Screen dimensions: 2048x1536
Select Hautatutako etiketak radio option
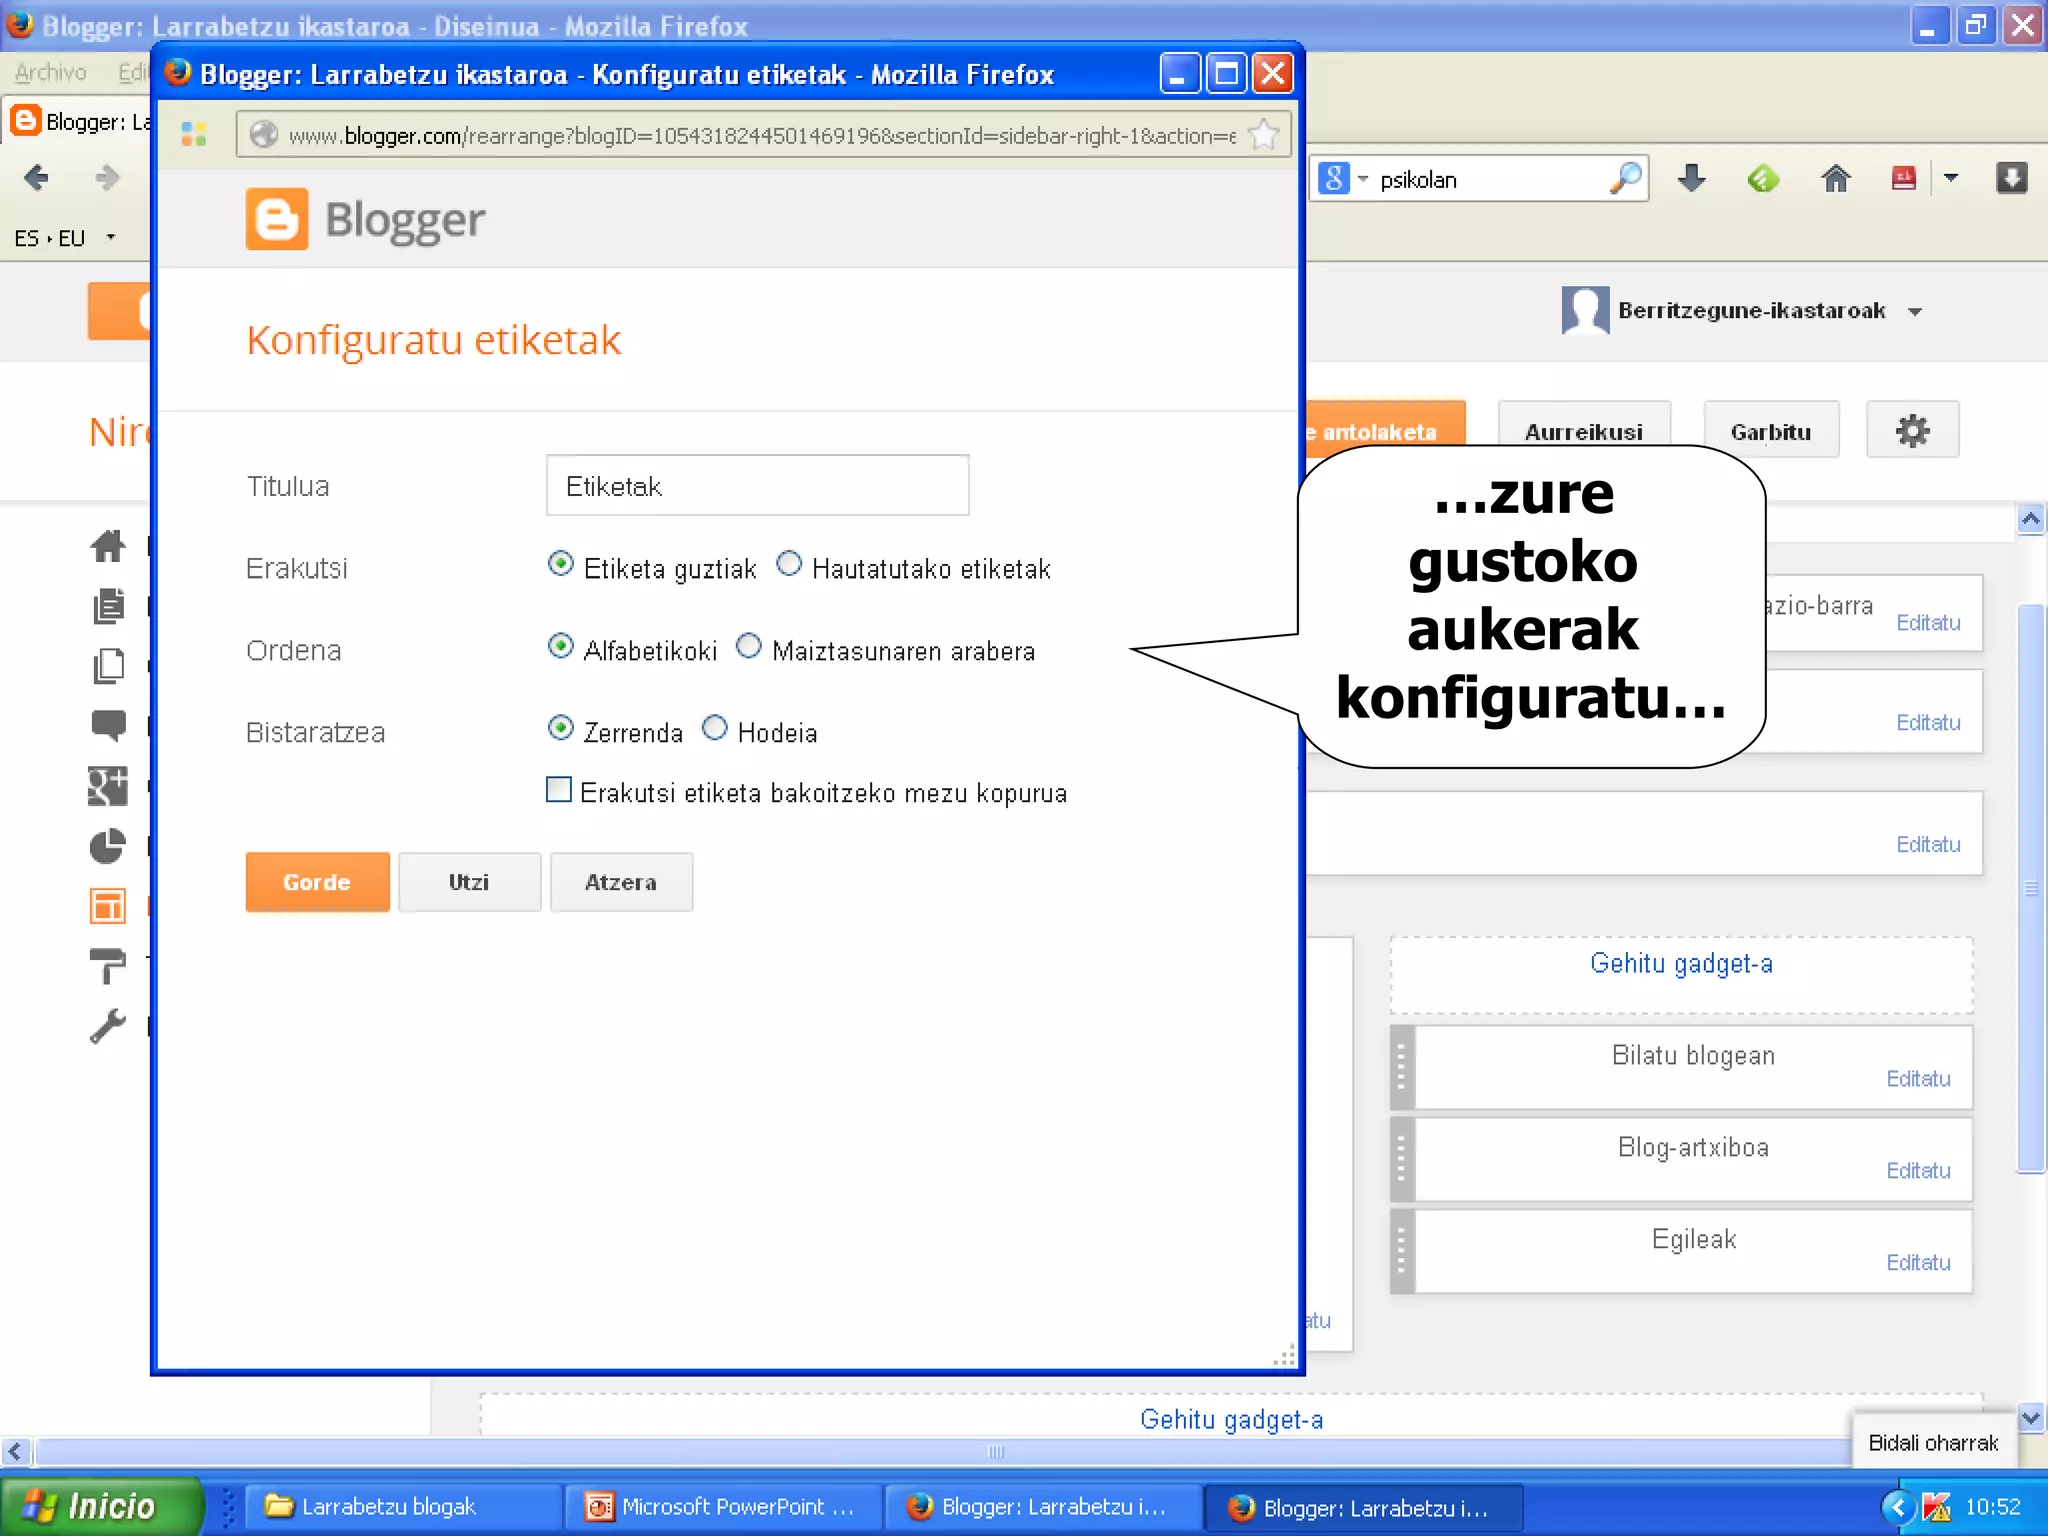[x=789, y=564]
